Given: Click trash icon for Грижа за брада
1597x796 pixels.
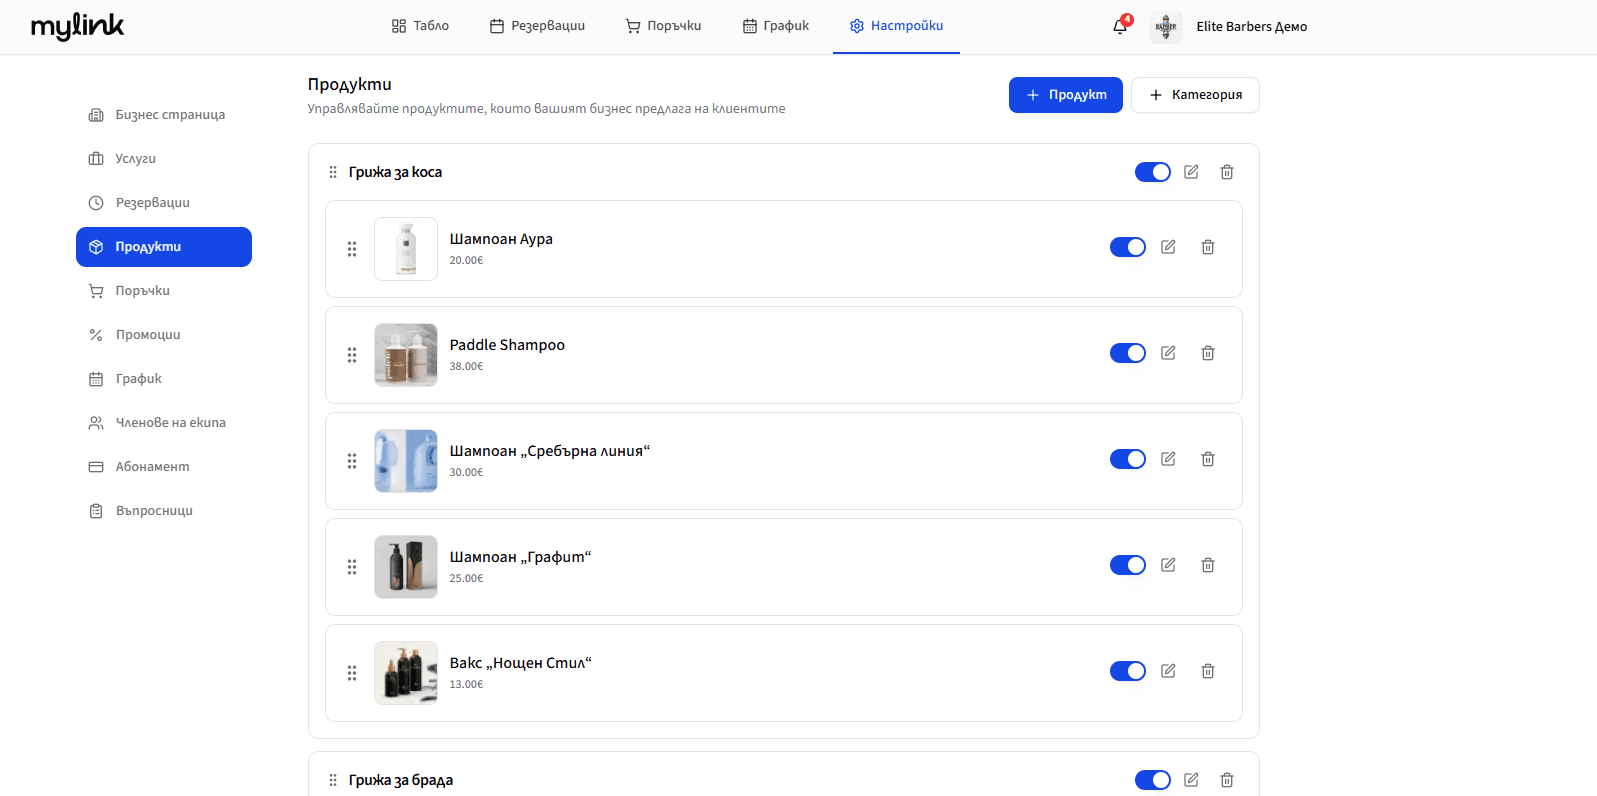Looking at the screenshot, I should point(1227,780).
